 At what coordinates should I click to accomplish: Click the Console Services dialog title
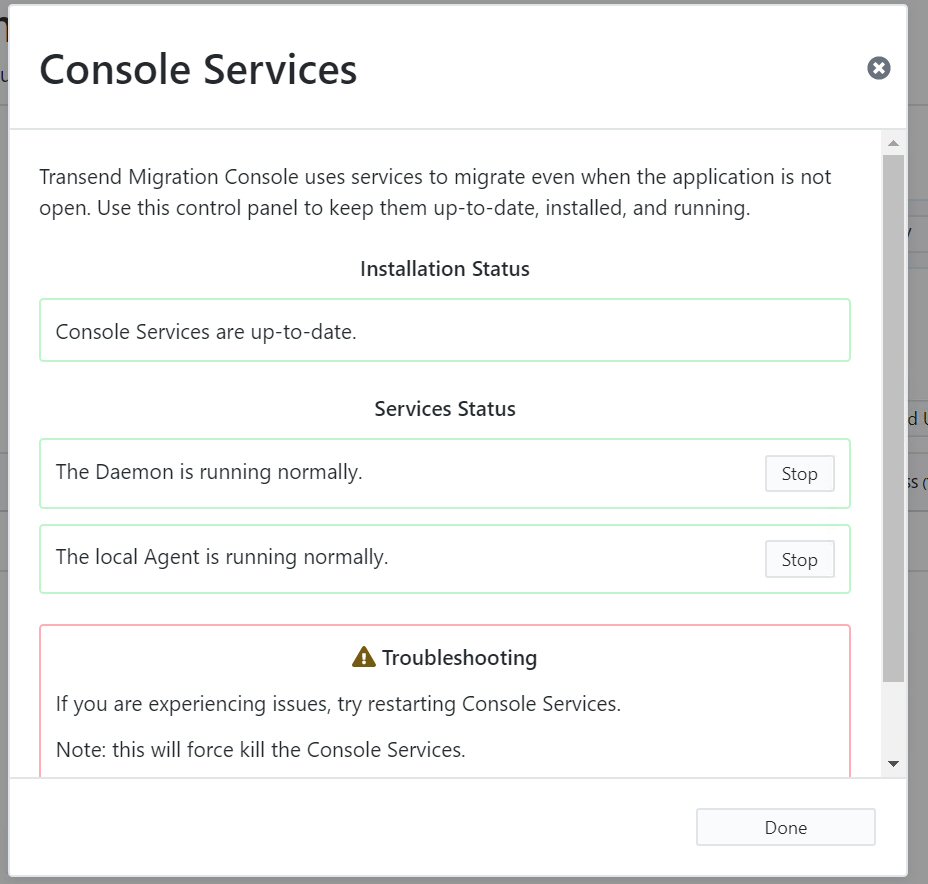tap(198, 70)
